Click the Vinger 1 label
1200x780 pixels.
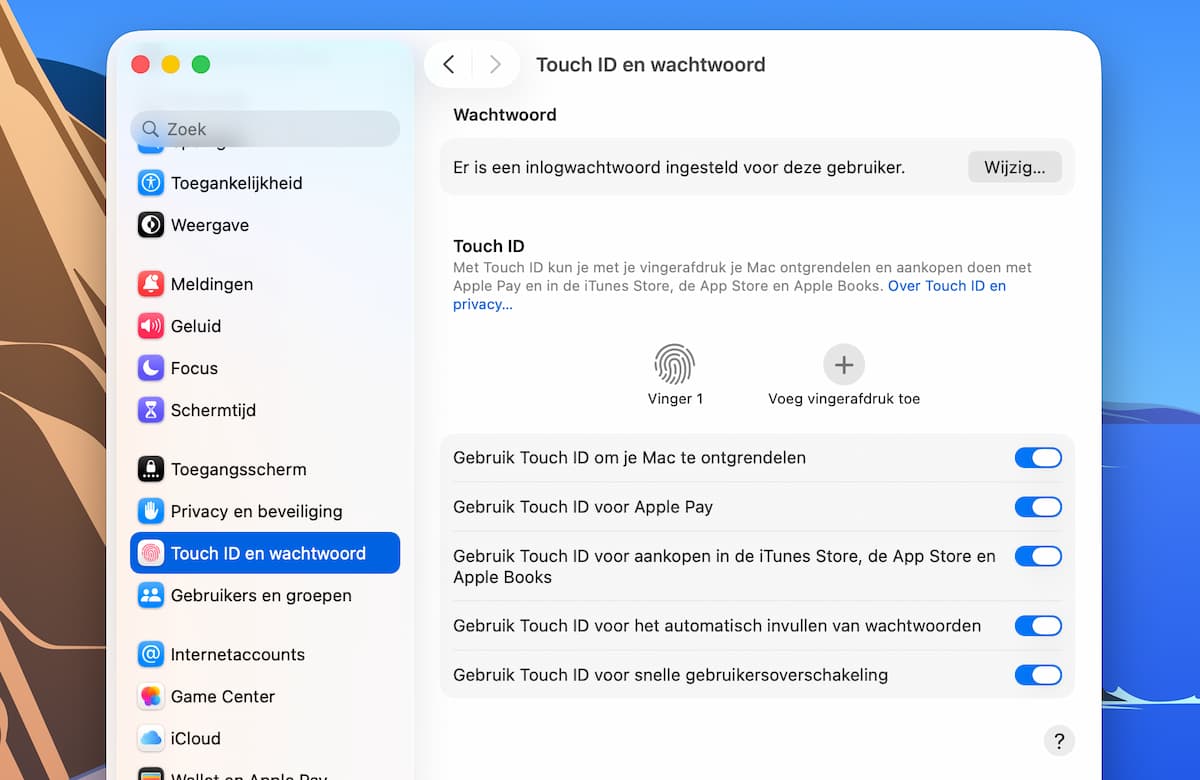(675, 398)
